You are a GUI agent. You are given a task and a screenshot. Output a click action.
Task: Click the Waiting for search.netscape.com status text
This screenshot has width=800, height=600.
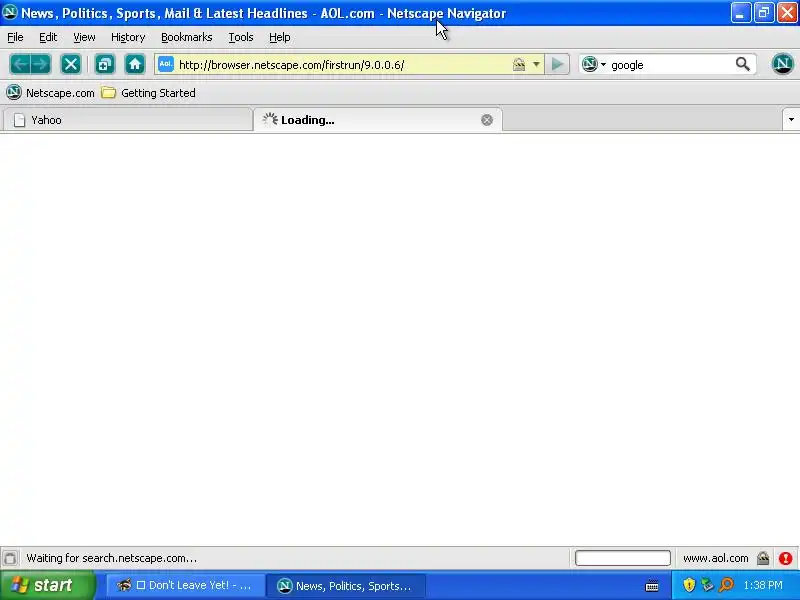(x=112, y=558)
